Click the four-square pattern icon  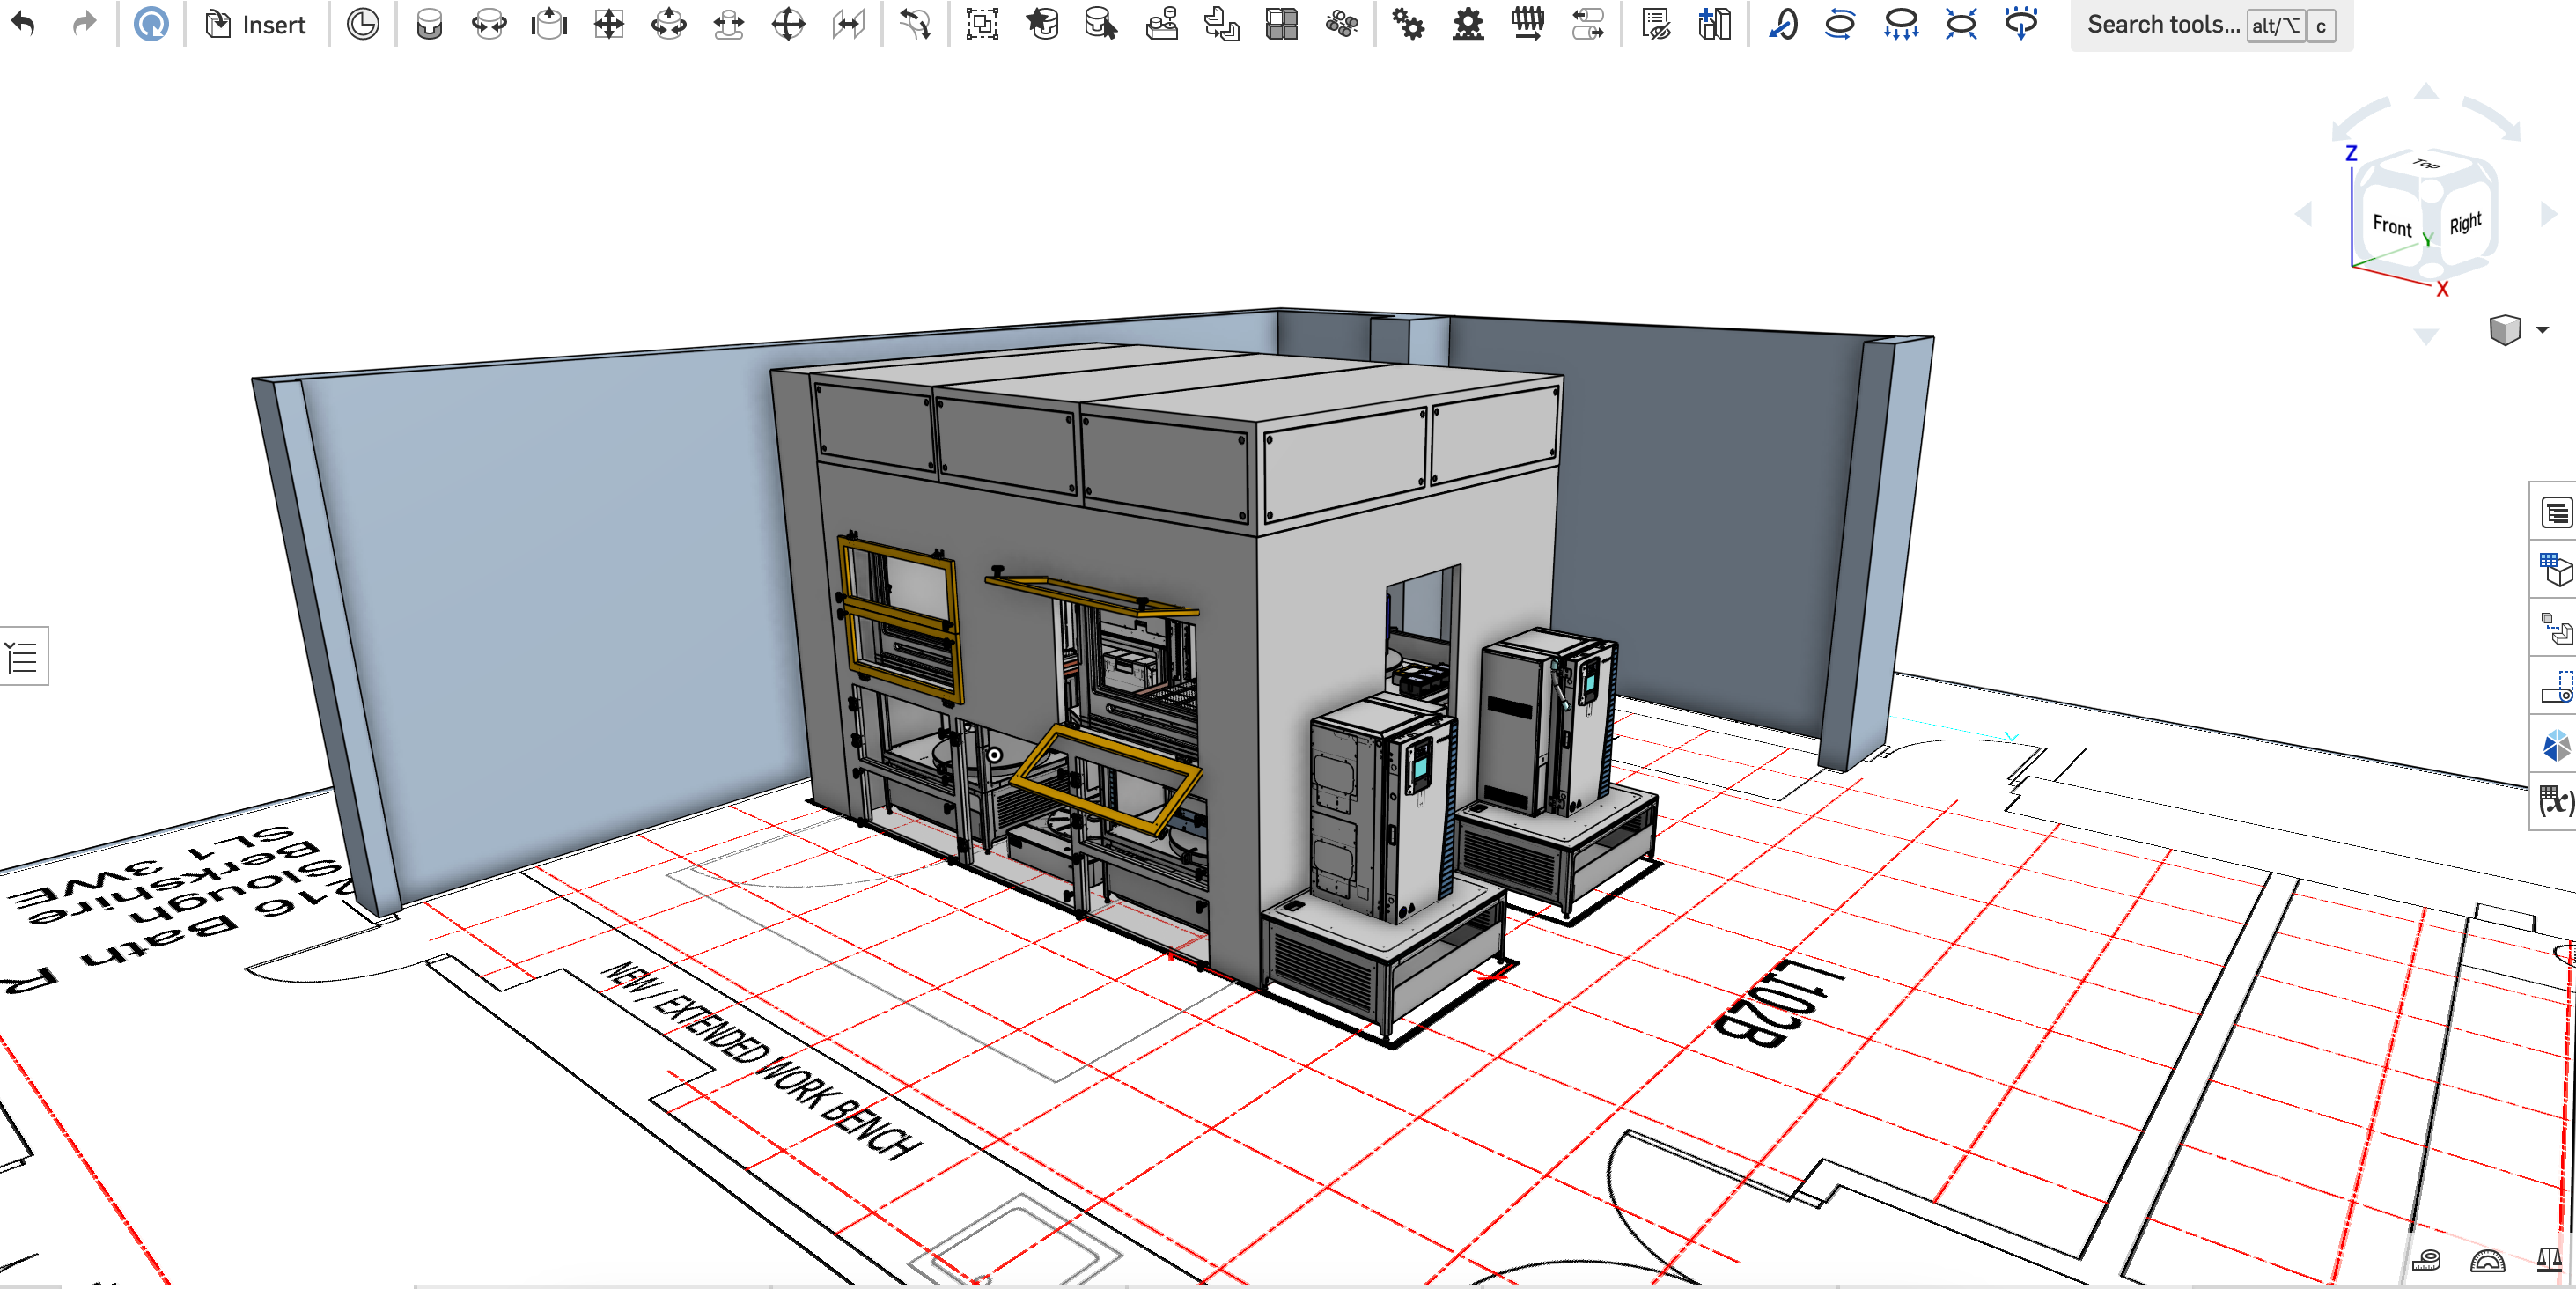[1281, 24]
